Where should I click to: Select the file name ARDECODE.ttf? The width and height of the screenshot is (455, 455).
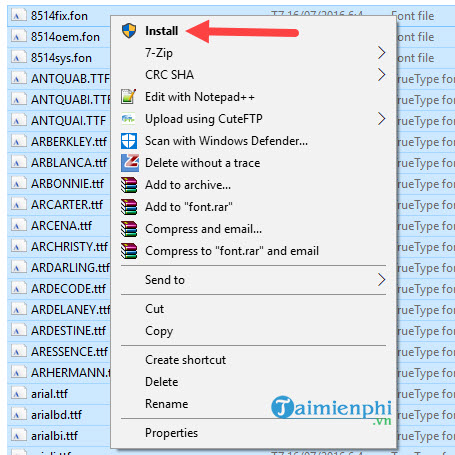[68, 289]
